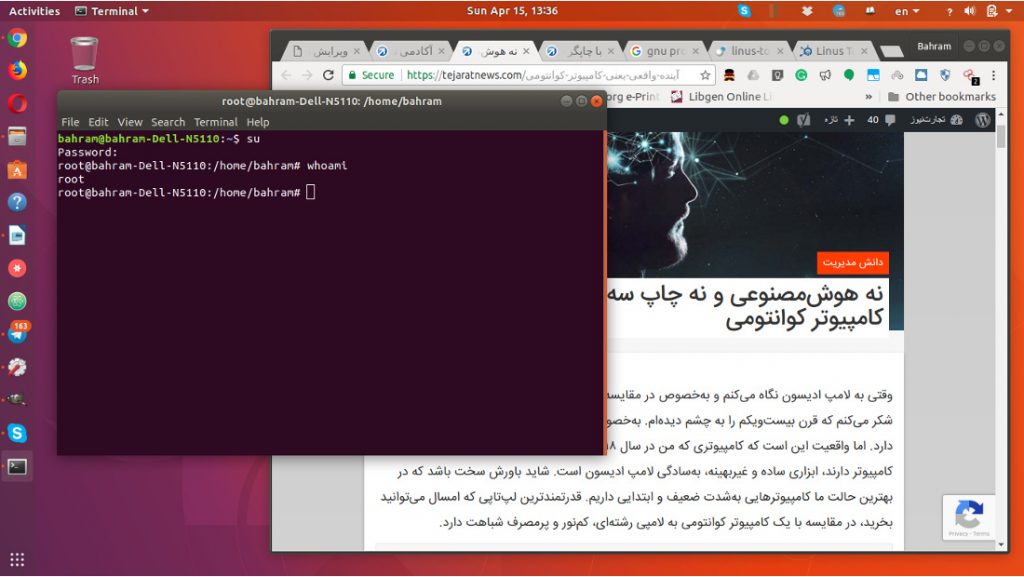This screenshot has height=577, width=1024.
Task: Switch to the gnu pro Chrome tab
Action: pyautogui.click(x=665, y=51)
